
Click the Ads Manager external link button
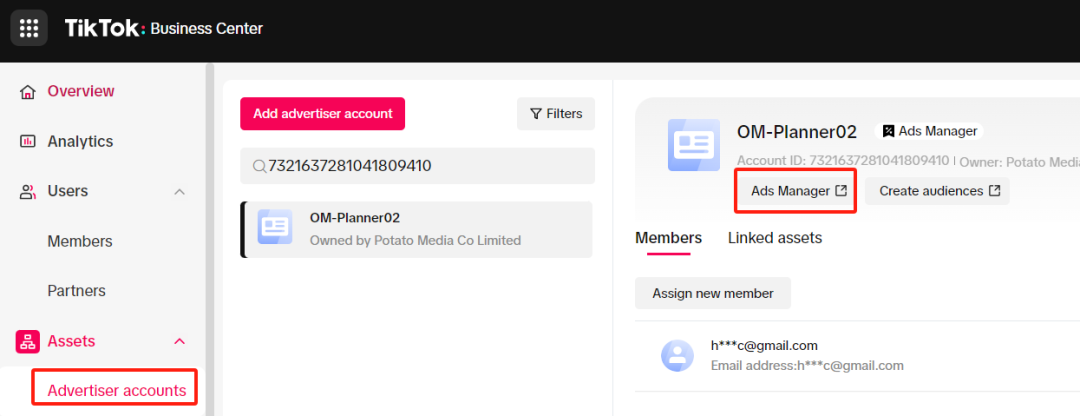[x=799, y=191]
